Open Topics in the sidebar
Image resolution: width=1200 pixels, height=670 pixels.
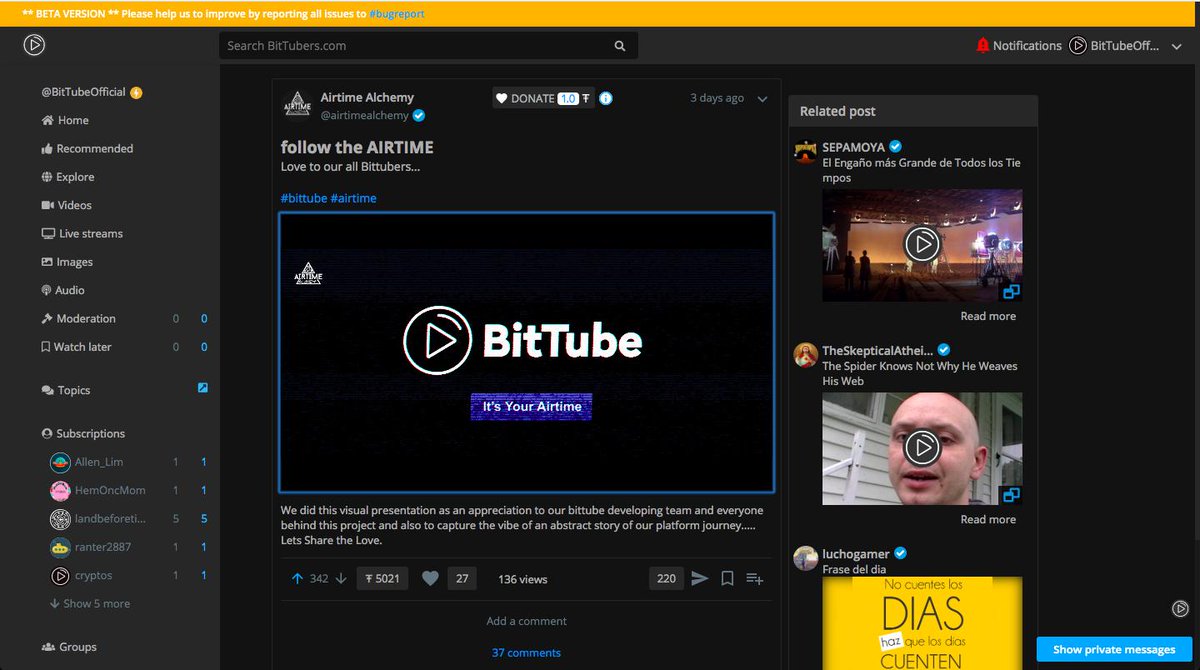66,390
